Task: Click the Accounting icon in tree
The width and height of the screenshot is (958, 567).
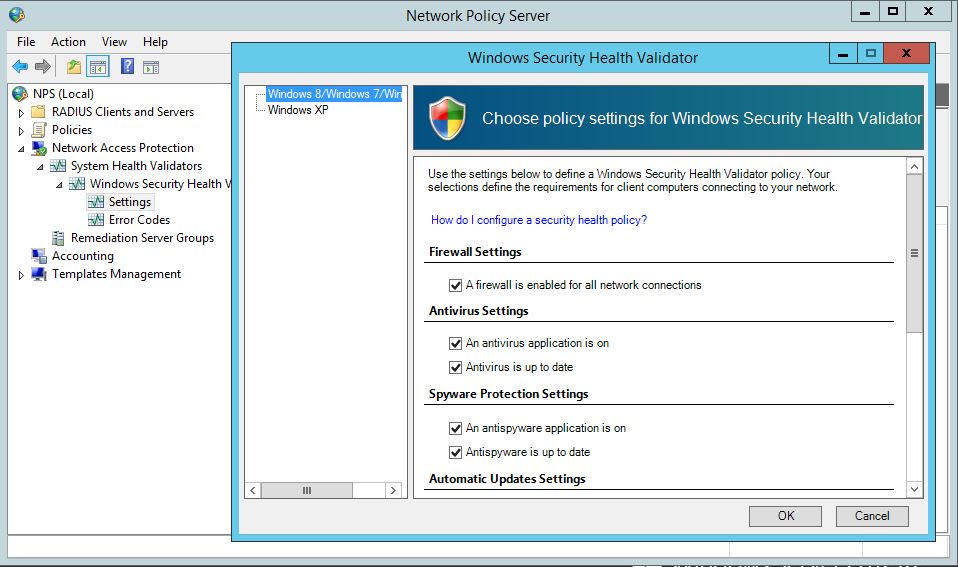Action: click(x=39, y=255)
